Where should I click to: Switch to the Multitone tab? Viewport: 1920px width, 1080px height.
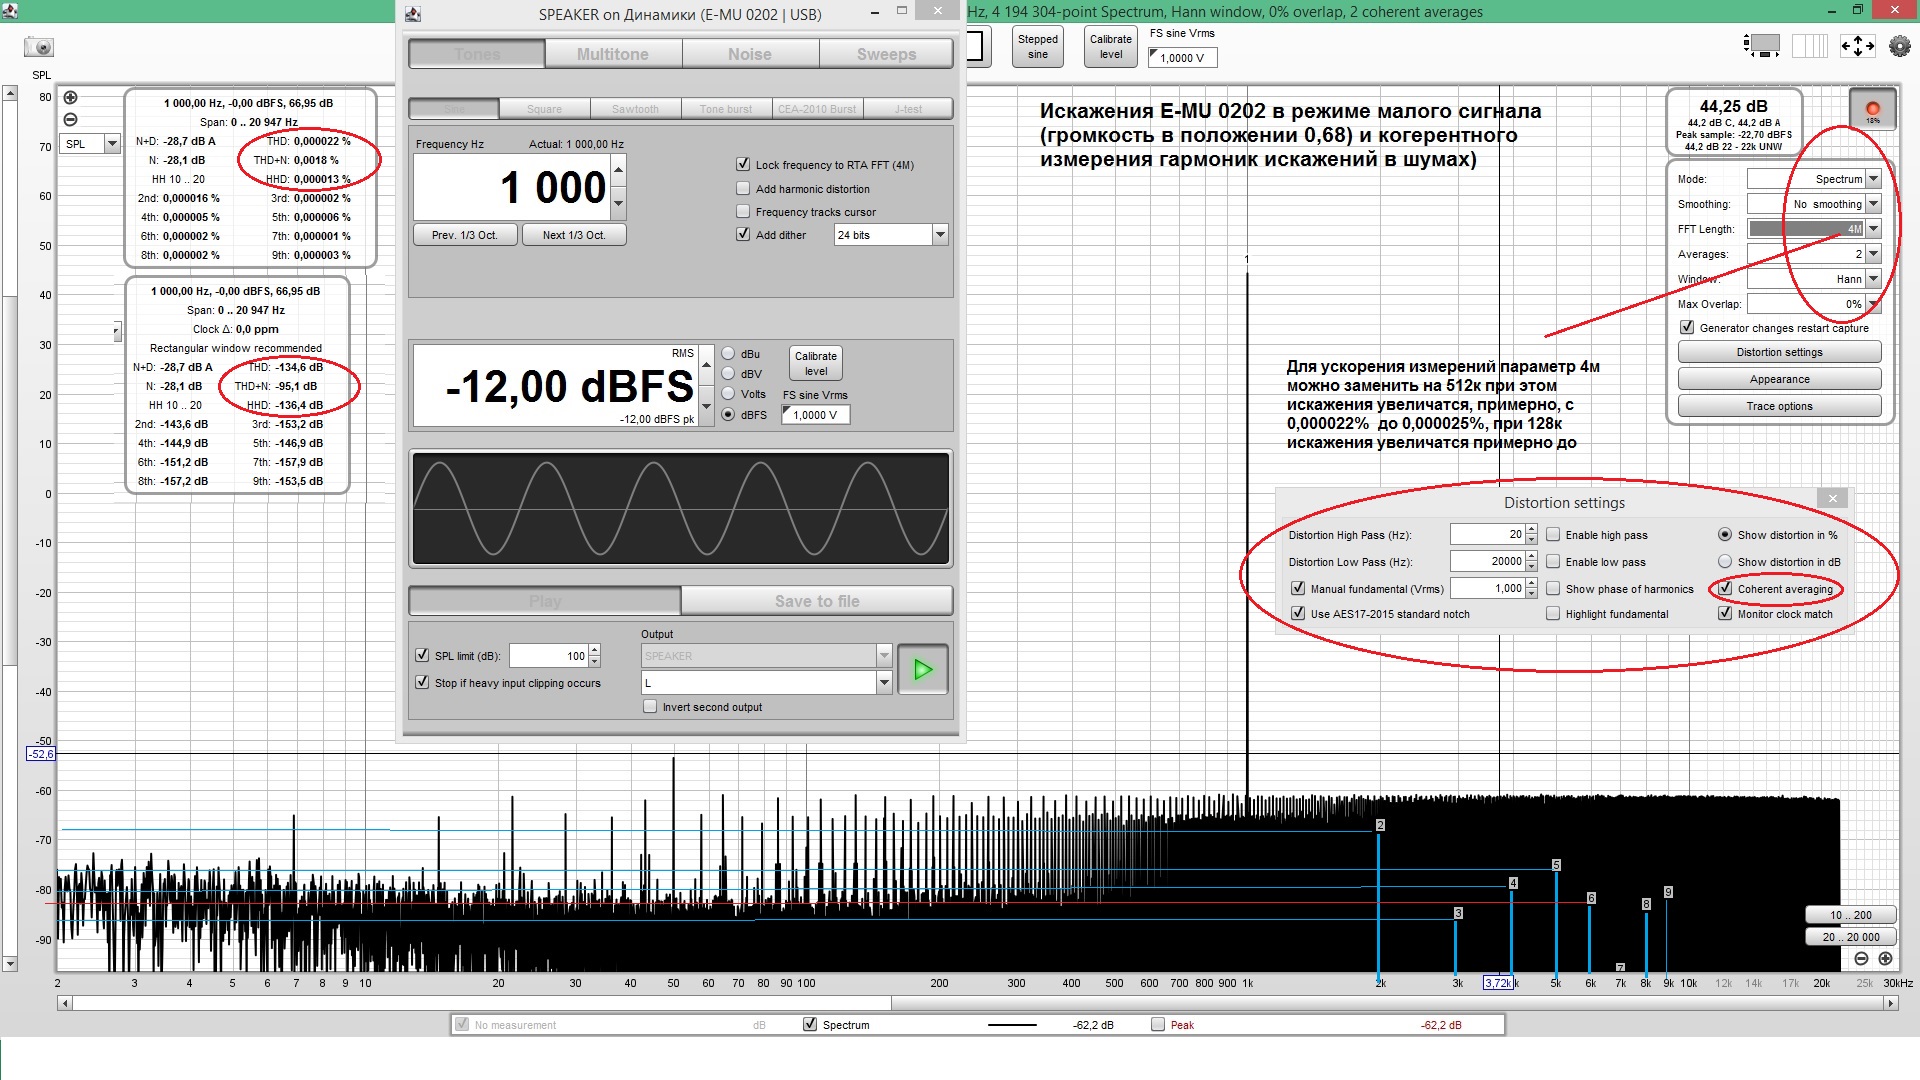[x=613, y=54]
